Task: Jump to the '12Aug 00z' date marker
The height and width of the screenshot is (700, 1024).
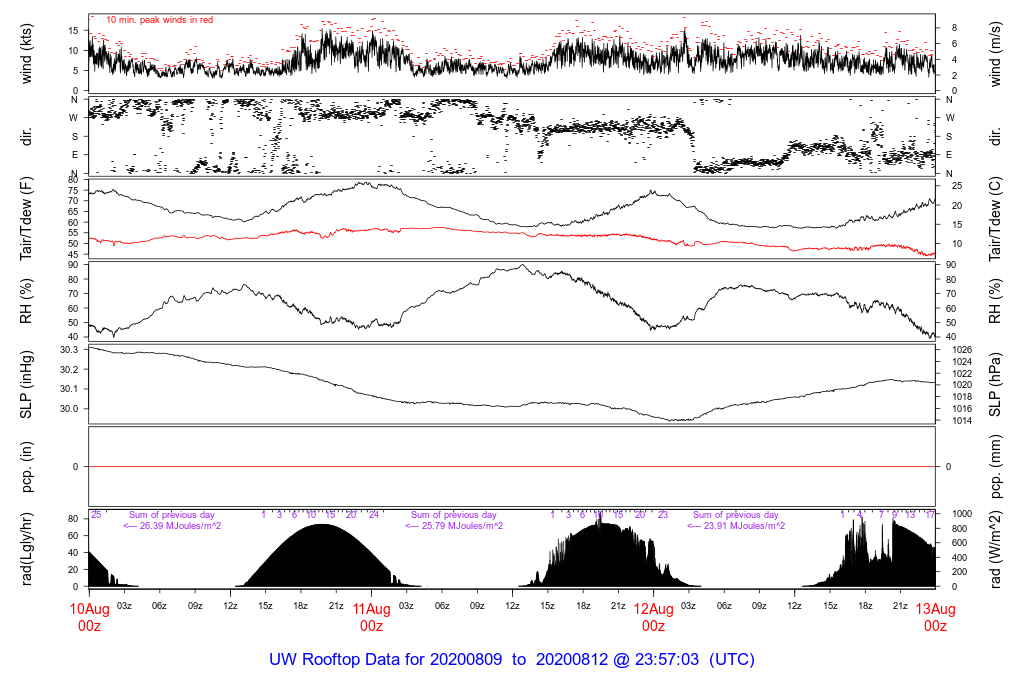Action: pos(653,617)
